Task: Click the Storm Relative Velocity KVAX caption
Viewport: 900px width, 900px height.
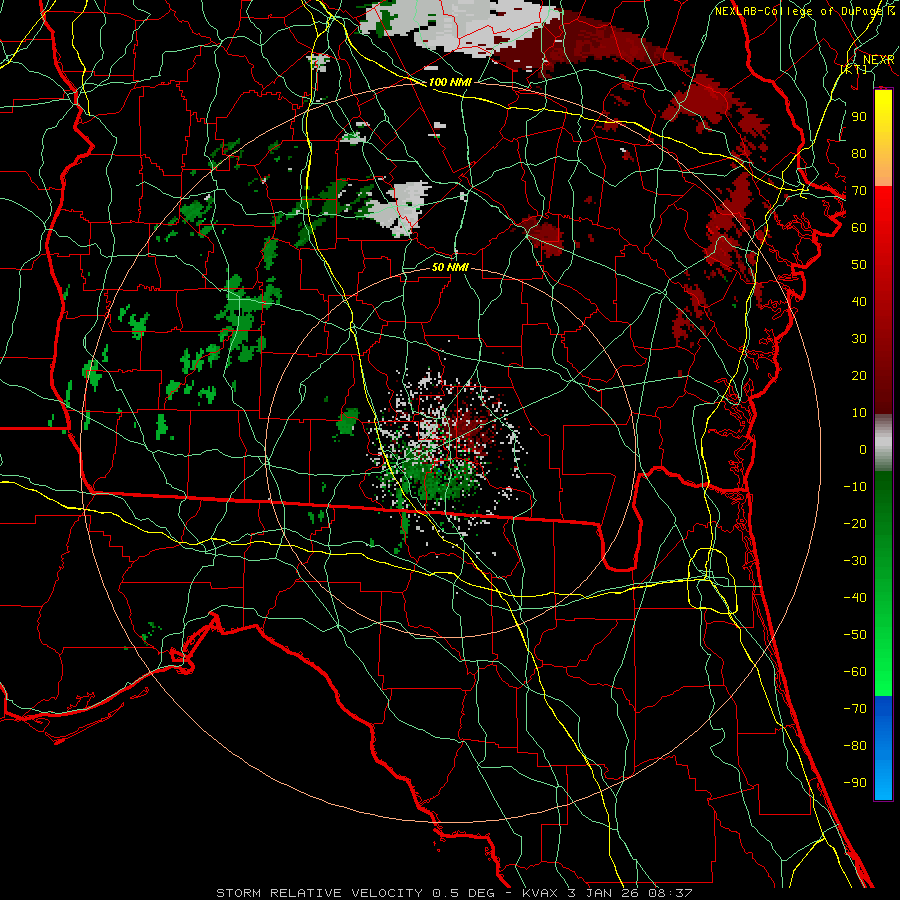Action: [x=454, y=893]
